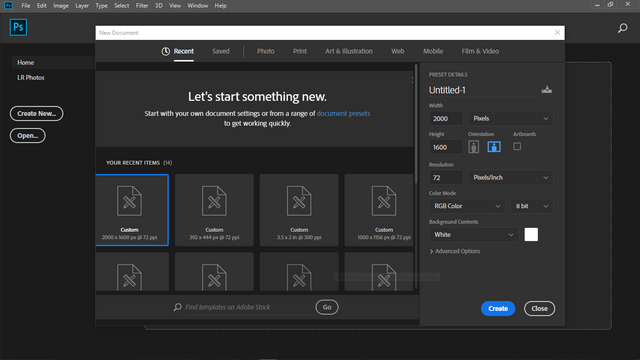Viewport: 640px width, 360px height.
Task: Switch to the Photo tab
Action: (x=266, y=51)
